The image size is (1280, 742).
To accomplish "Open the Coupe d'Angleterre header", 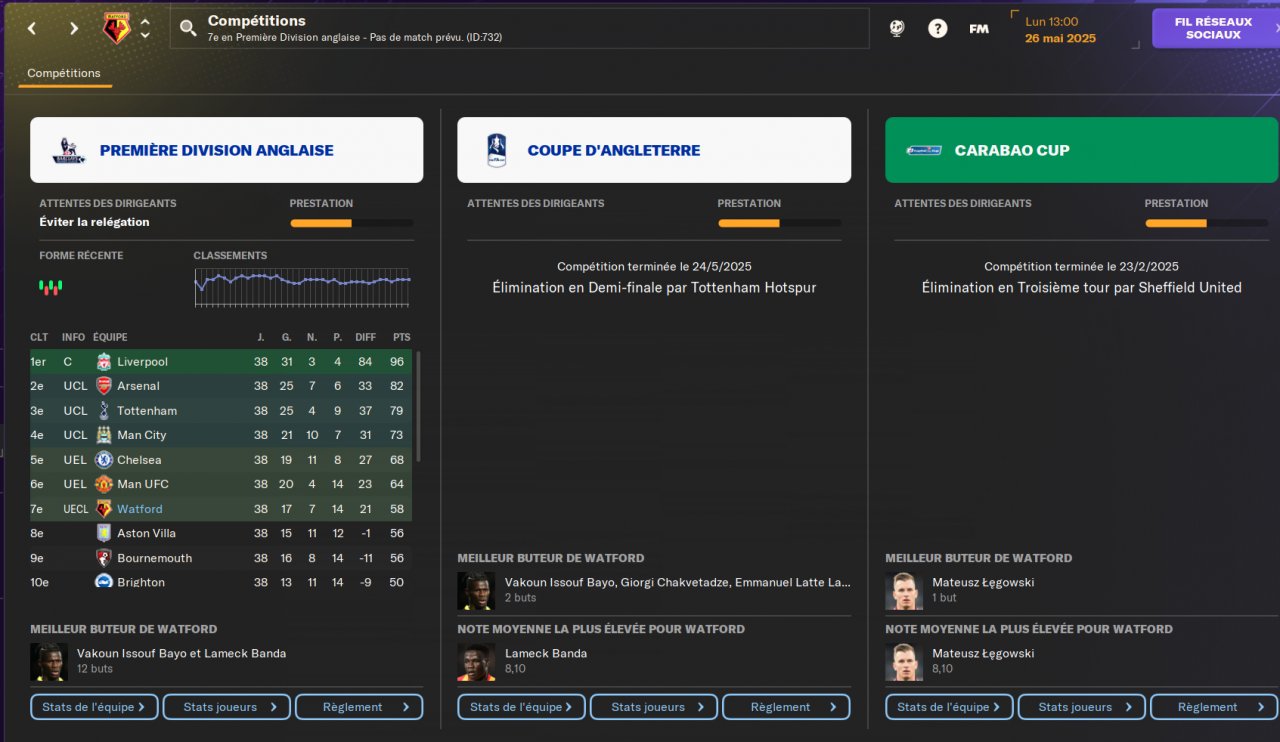I will click(x=654, y=150).
